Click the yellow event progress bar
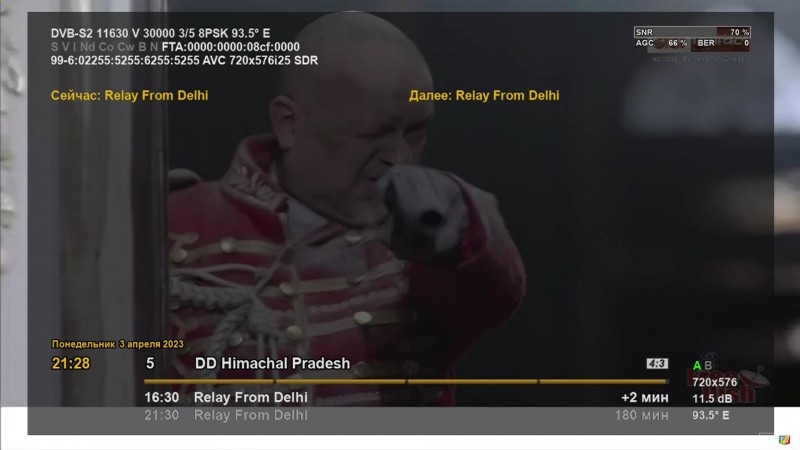Screen dimensions: 800x450 coord(406,381)
